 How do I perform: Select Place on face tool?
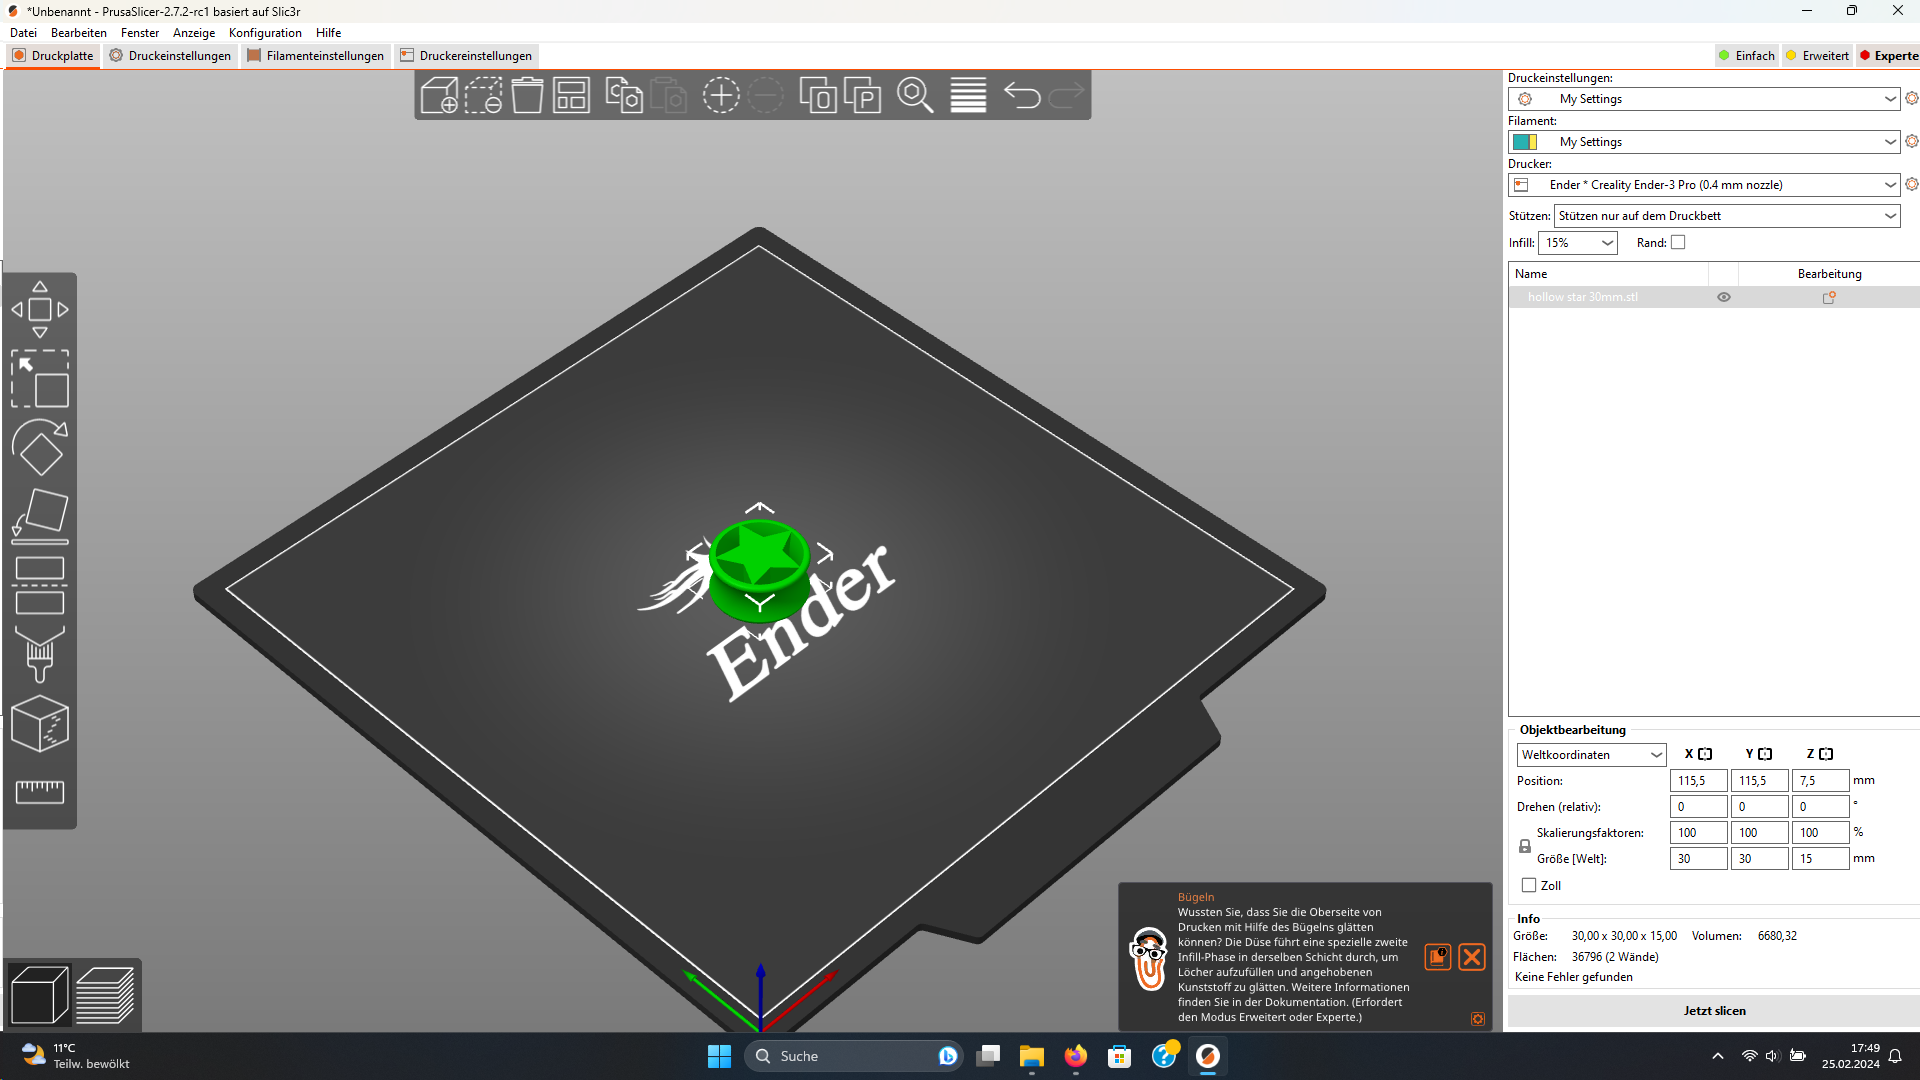pyautogui.click(x=40, y=516)
